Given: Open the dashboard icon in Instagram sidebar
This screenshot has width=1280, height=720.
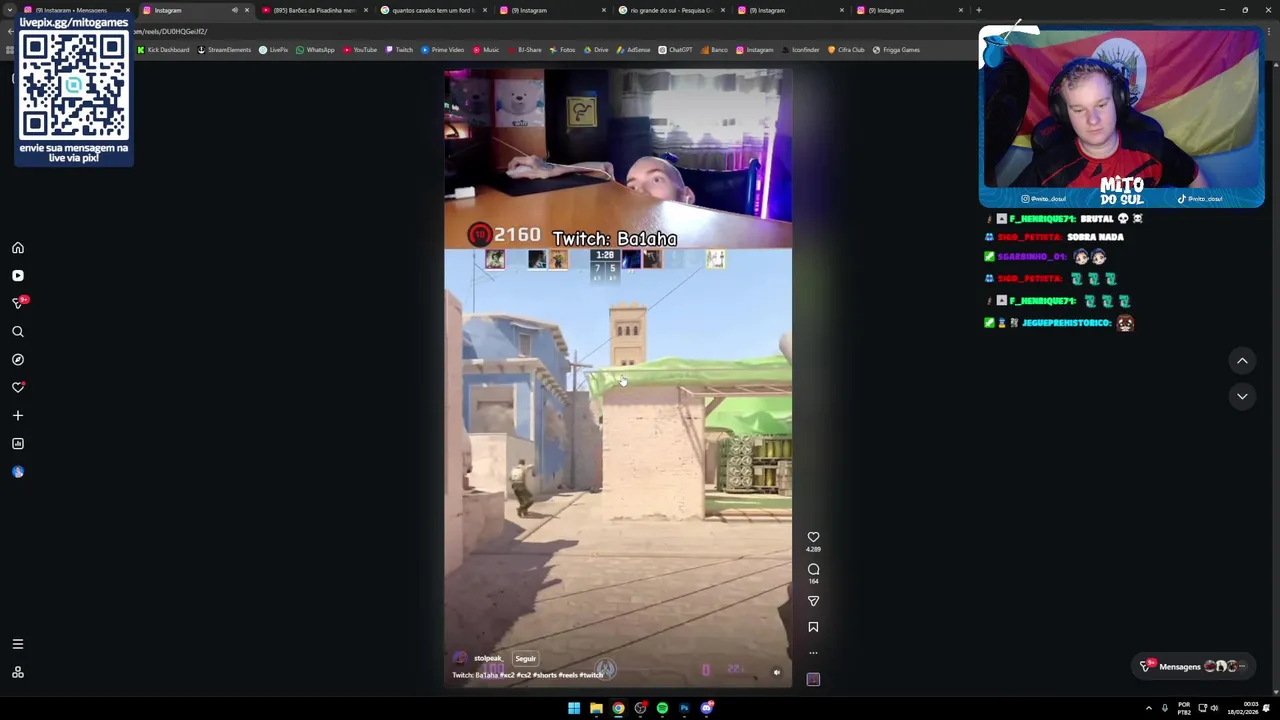Looking at the screenshot, I should pos(18,444).
